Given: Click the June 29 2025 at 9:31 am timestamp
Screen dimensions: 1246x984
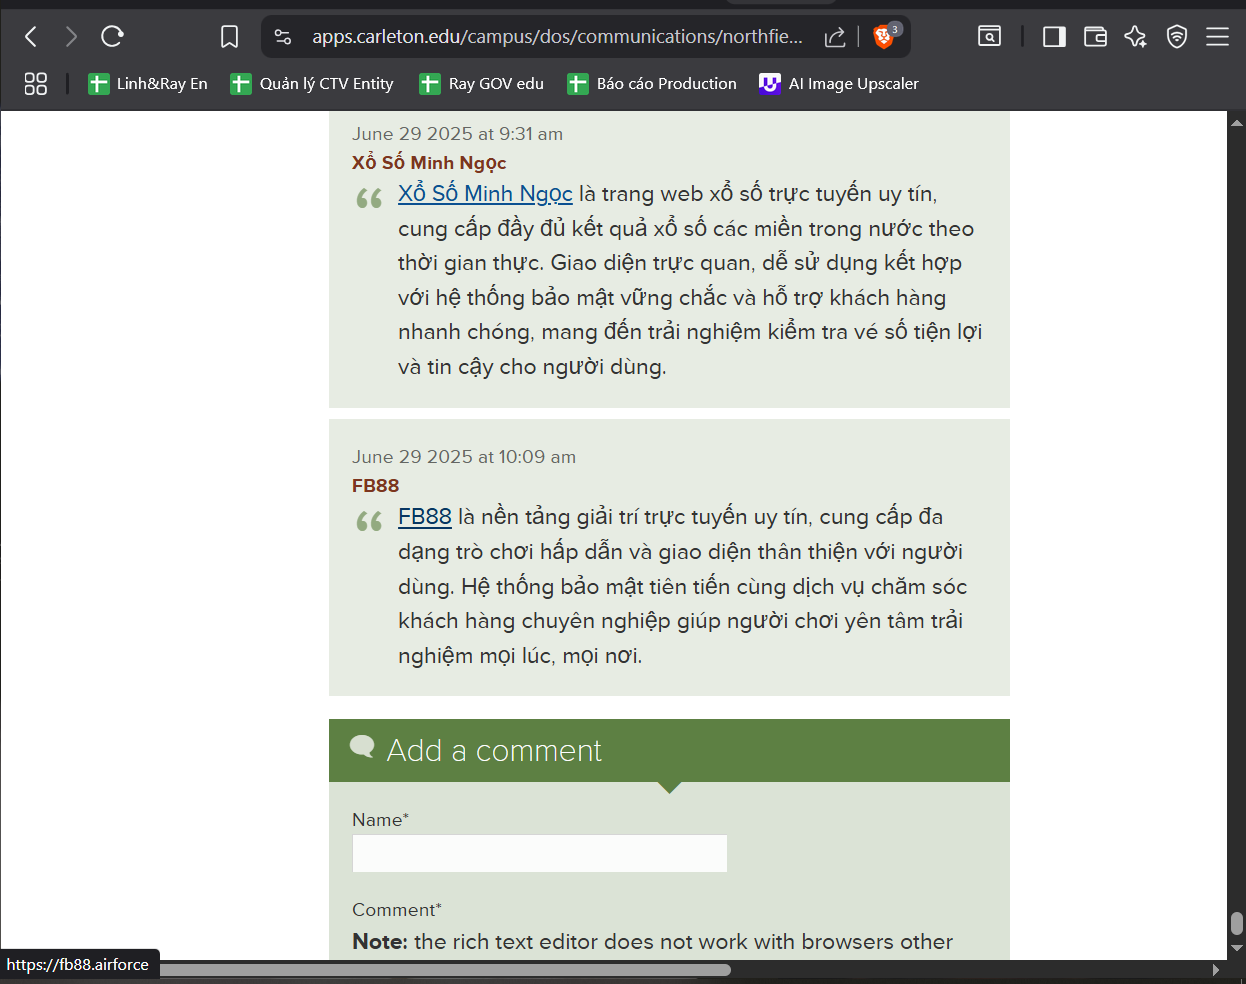Looking at the screenshot, I should pos(457,134).
